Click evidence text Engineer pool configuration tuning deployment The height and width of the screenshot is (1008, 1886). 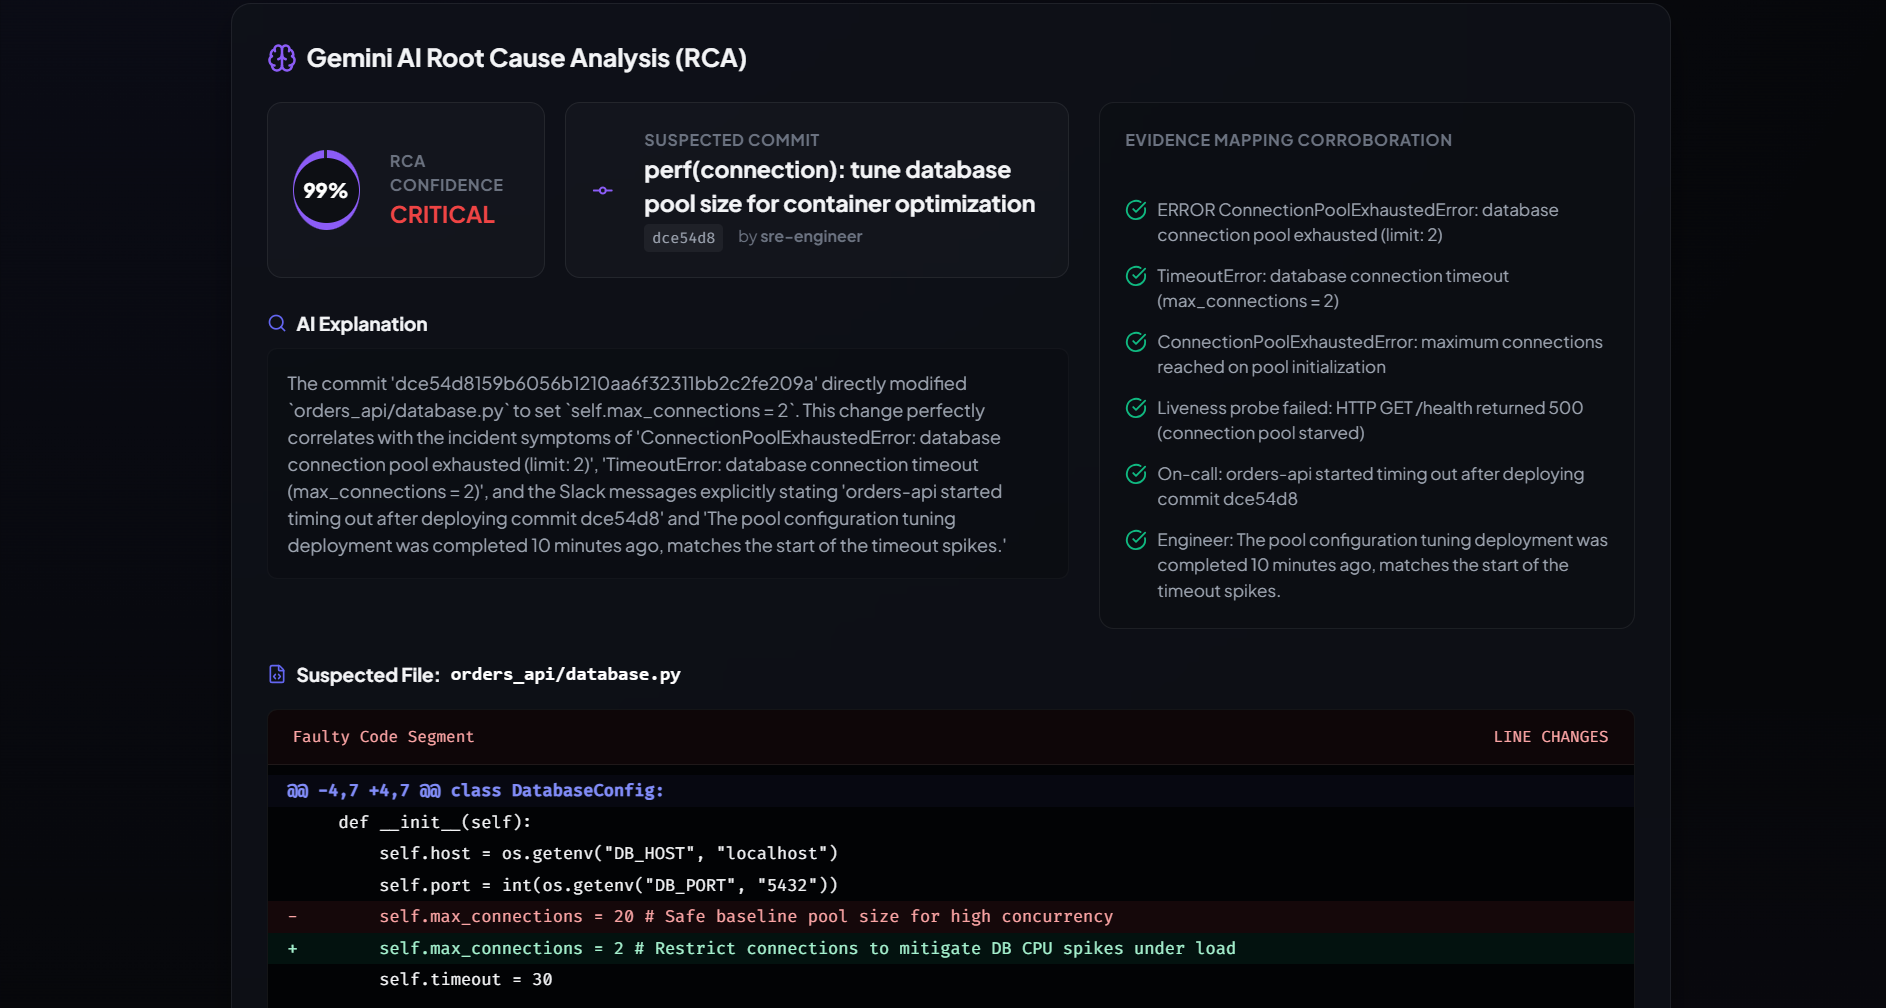[x=1382, y=565]
